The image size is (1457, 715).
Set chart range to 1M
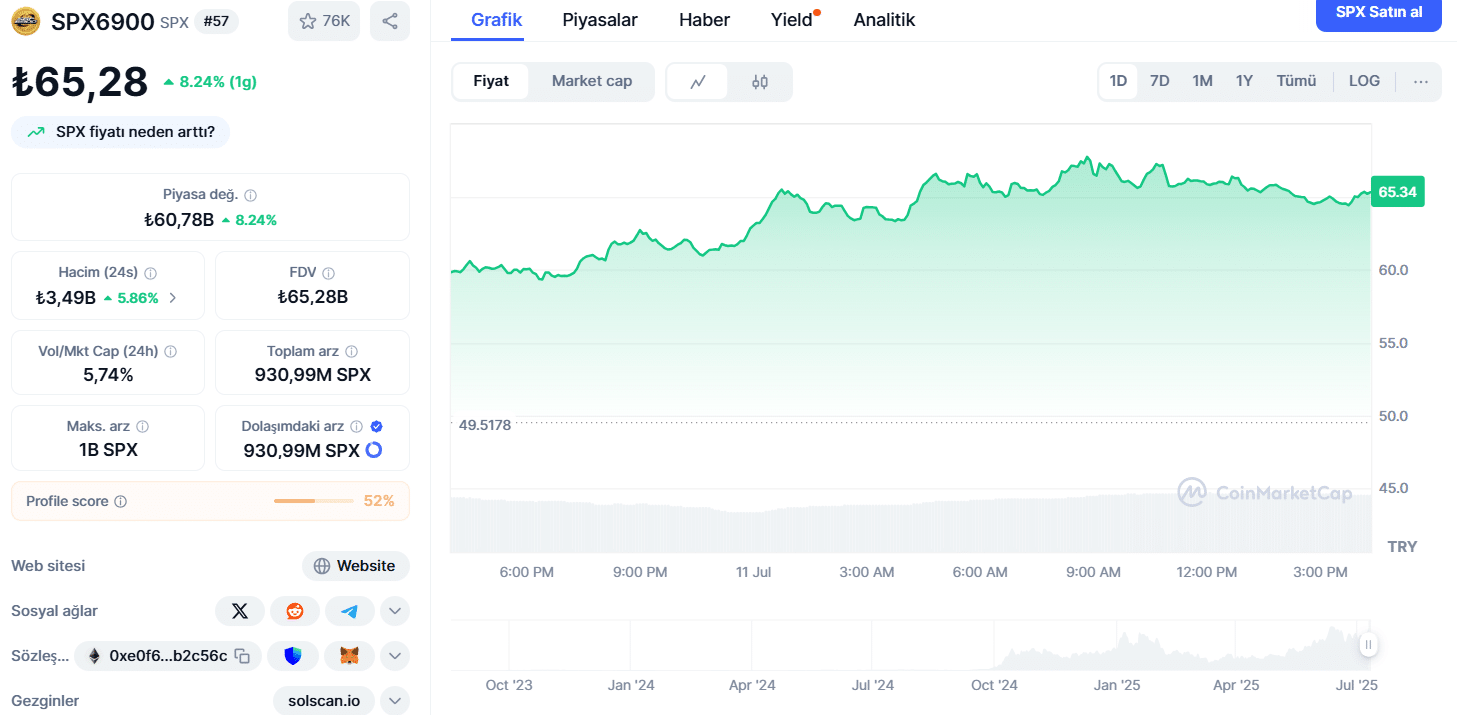1202,82
